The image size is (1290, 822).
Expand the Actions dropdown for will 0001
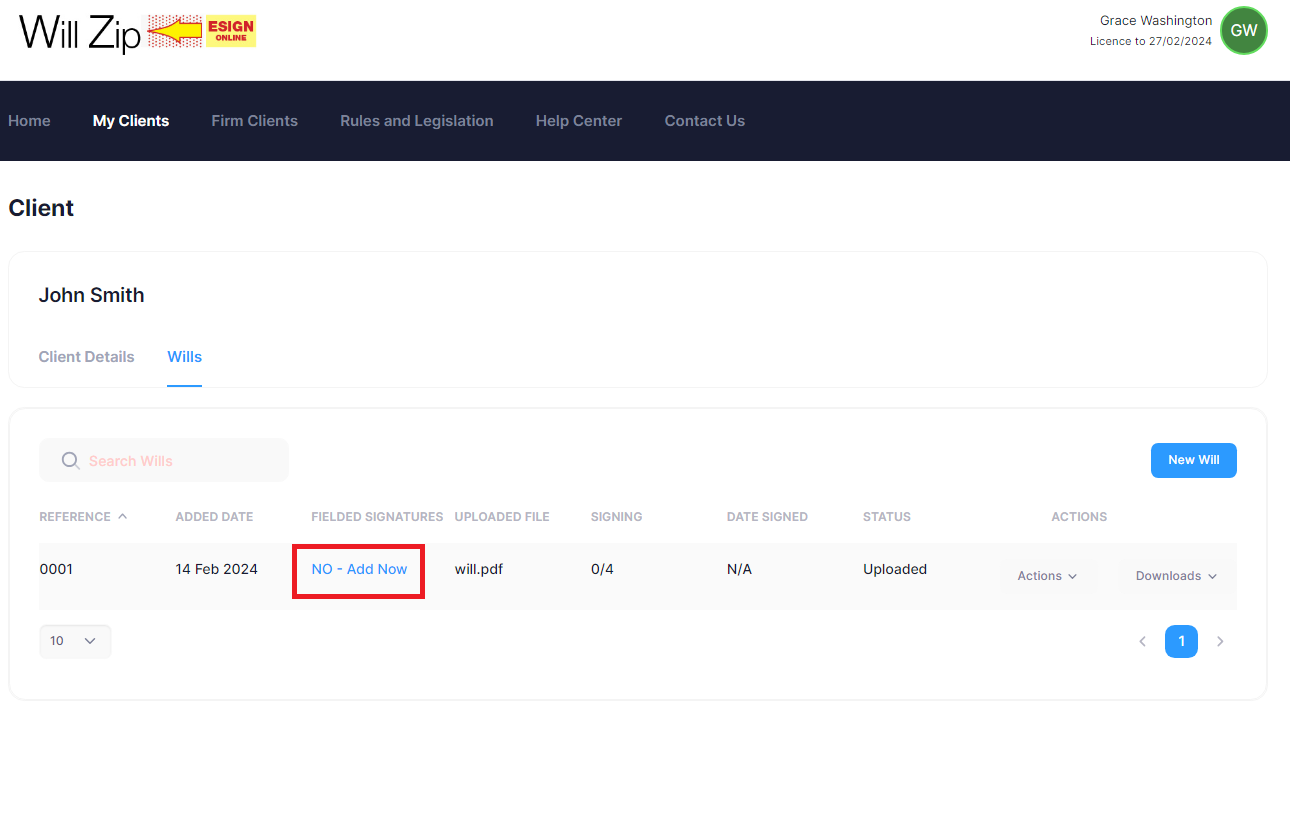point(1047,576)
